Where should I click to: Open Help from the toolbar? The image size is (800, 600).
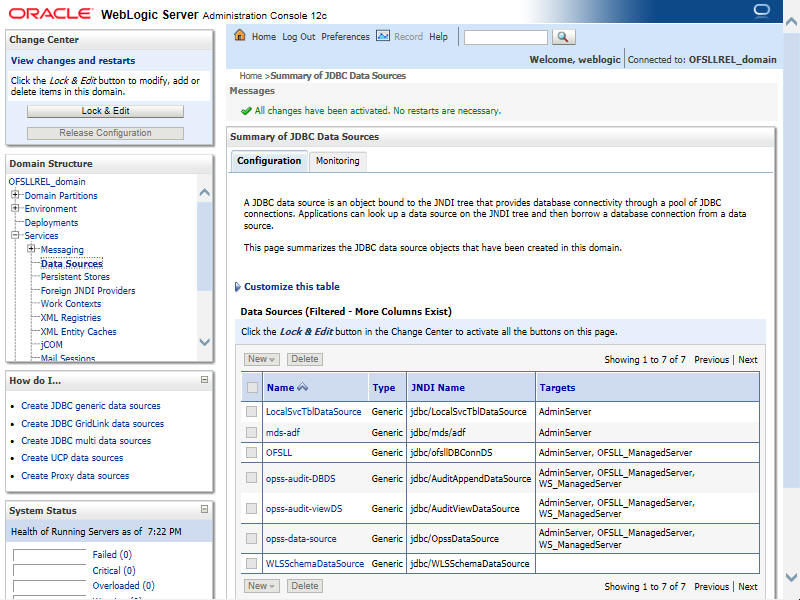(438, 37)
